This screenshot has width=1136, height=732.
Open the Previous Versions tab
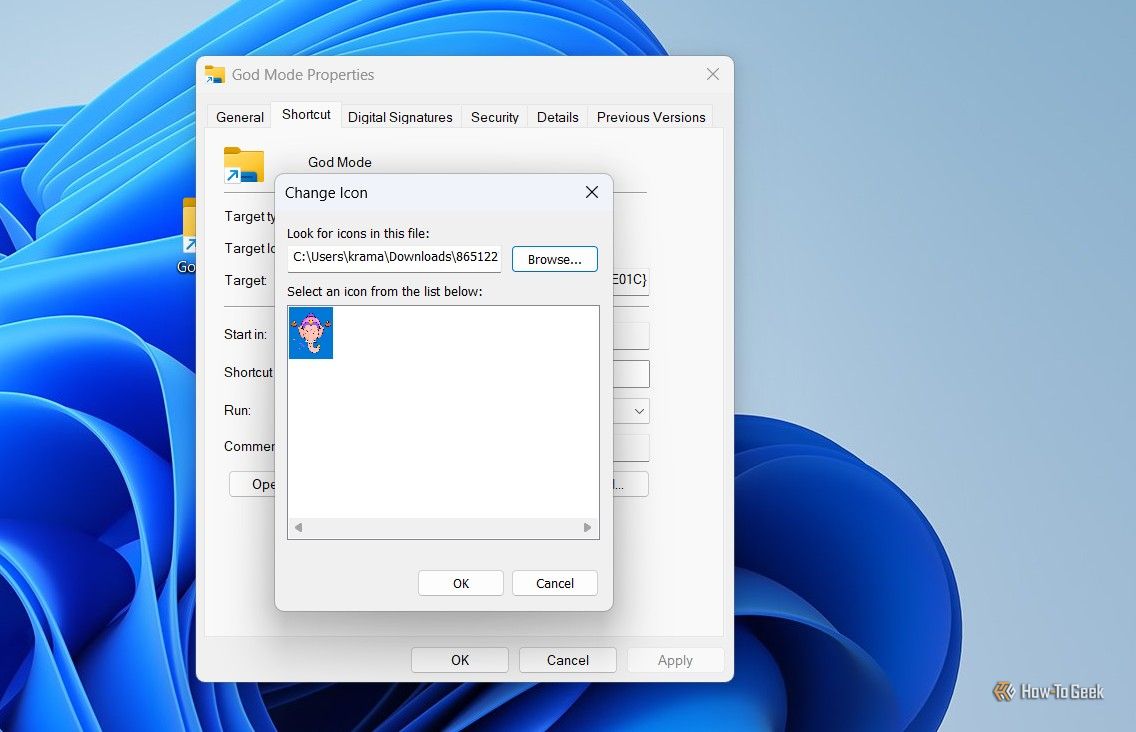(651, 117)
